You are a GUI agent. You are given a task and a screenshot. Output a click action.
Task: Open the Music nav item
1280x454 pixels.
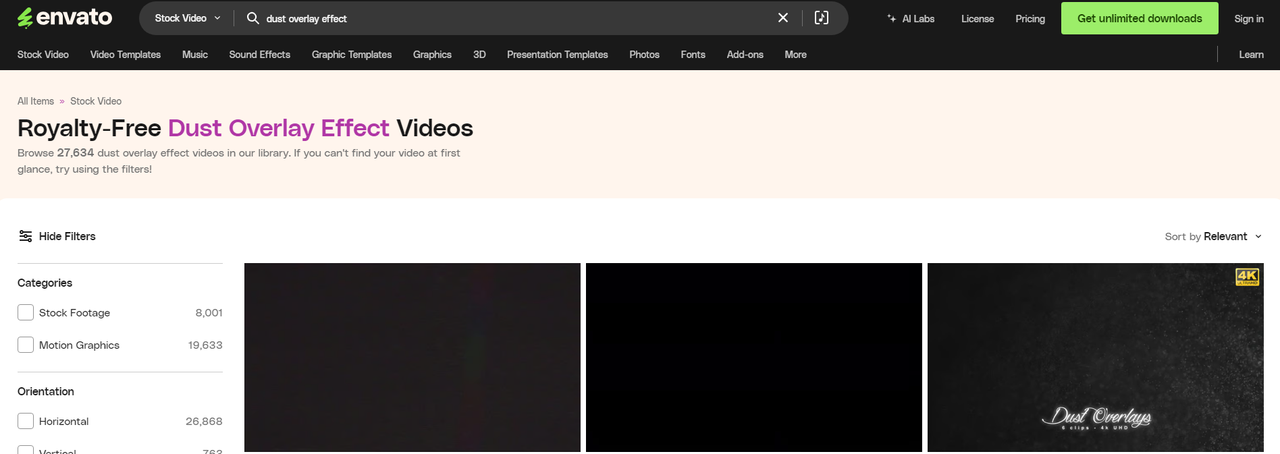(x=195, y=55)
